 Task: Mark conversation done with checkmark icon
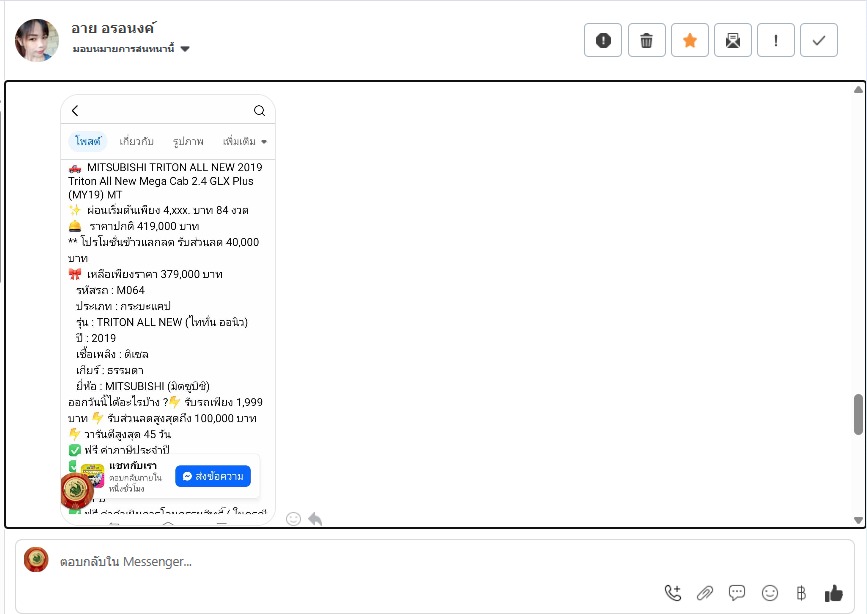(x=819, y=40)
